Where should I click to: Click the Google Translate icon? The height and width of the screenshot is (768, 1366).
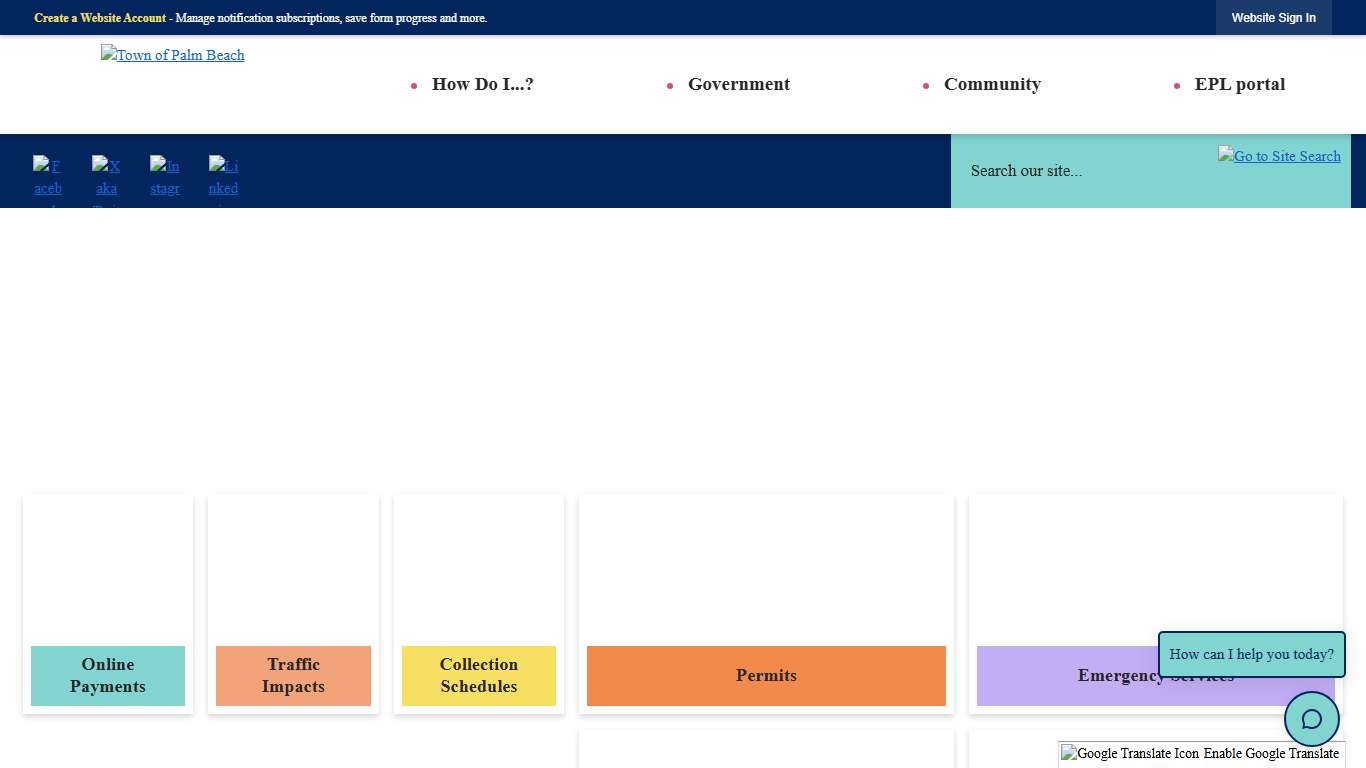point(1130,754)
